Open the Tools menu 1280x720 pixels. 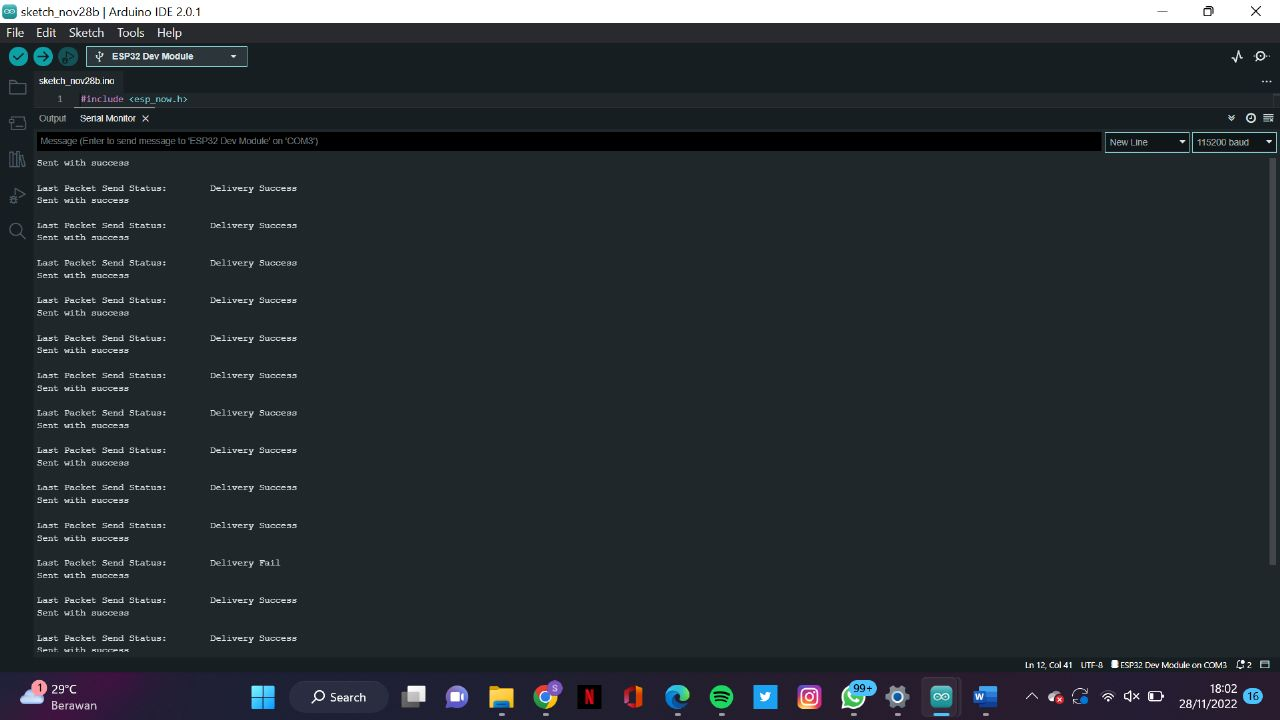[130, 32]
